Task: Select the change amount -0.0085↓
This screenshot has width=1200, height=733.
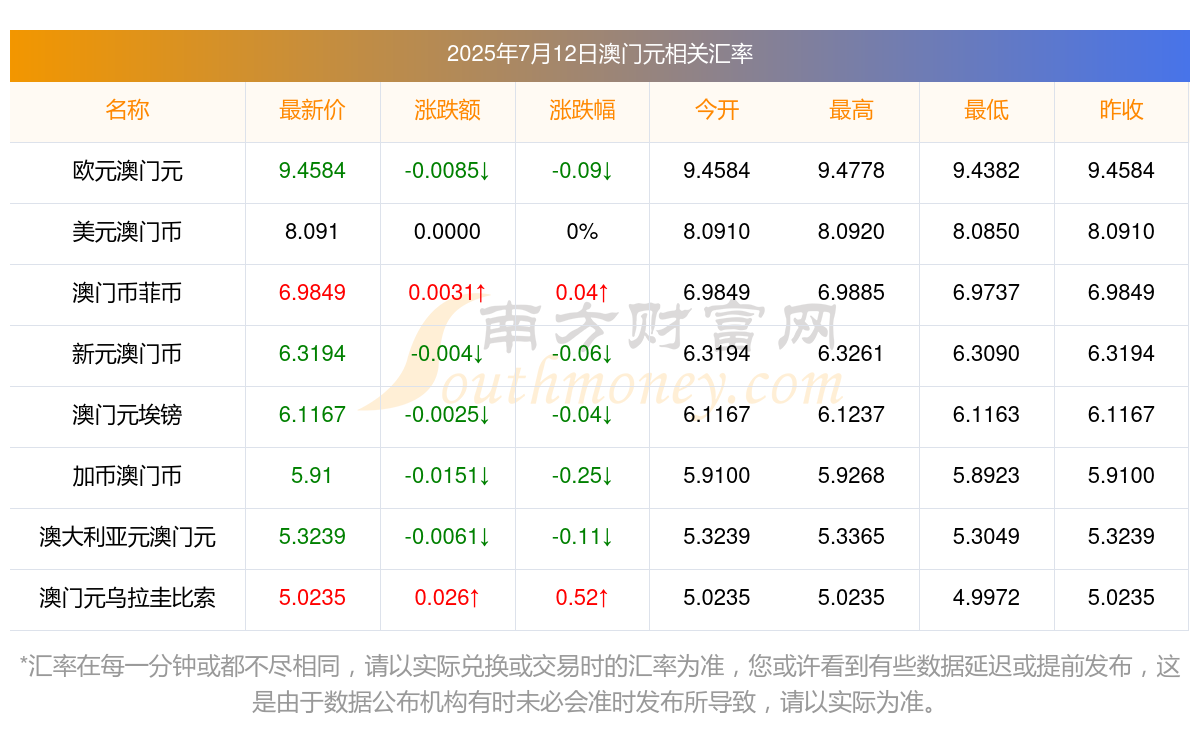Action: (x=447, y=171)
